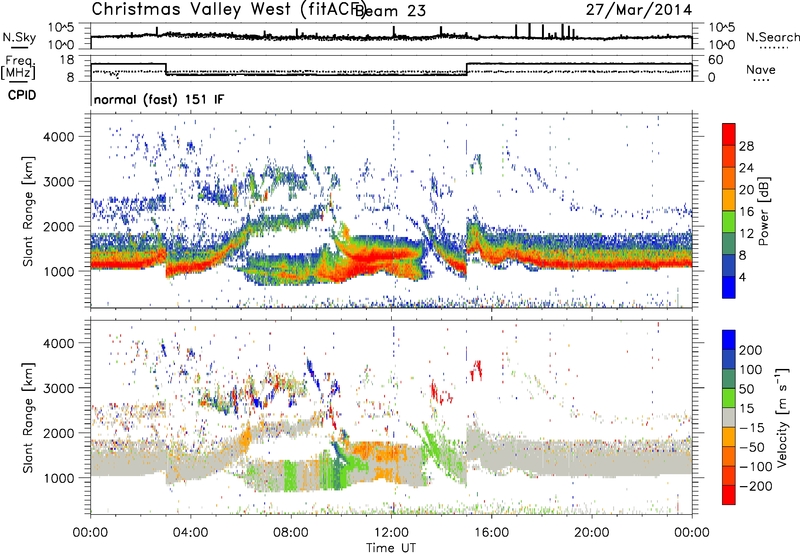
Task: Click the "-50" value on Velocity colorbar
Action: 751,447
